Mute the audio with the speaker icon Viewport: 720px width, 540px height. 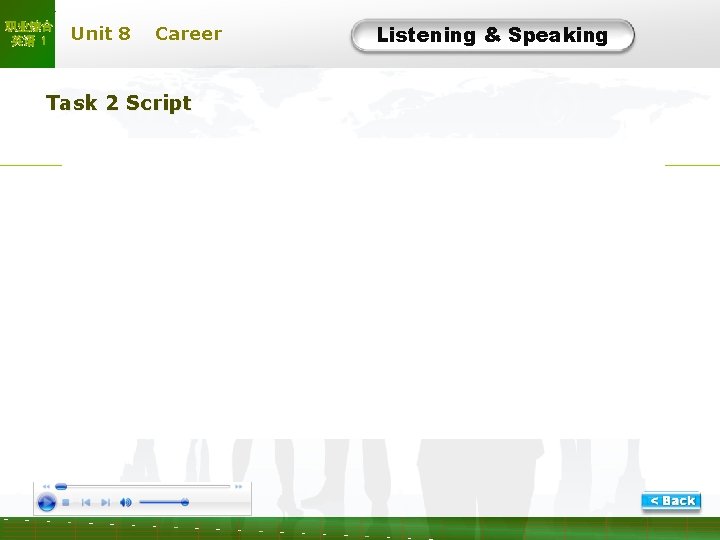tap(125, 503)
